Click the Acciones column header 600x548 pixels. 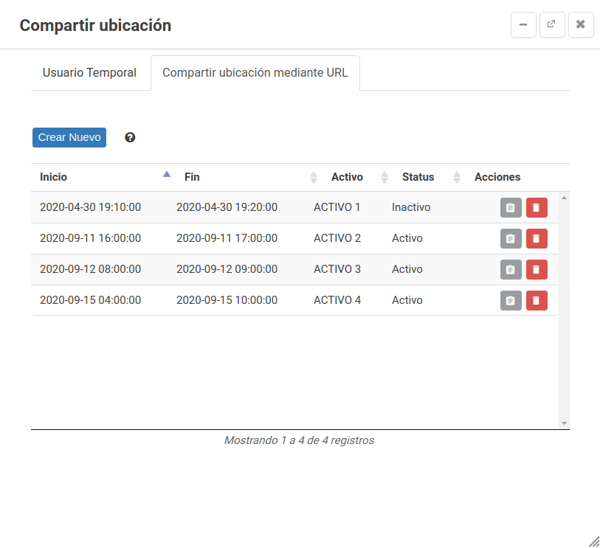[x=497, y=177]
